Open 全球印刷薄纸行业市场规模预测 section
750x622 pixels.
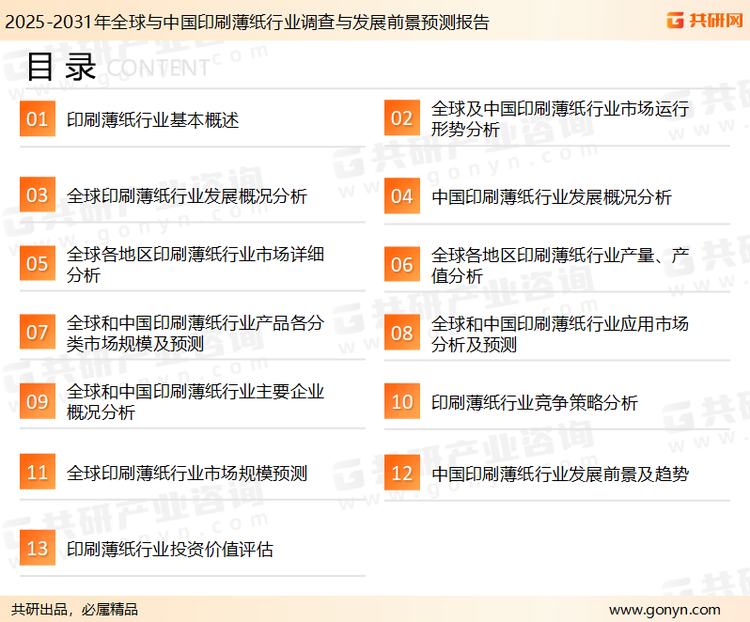(187, 473)
